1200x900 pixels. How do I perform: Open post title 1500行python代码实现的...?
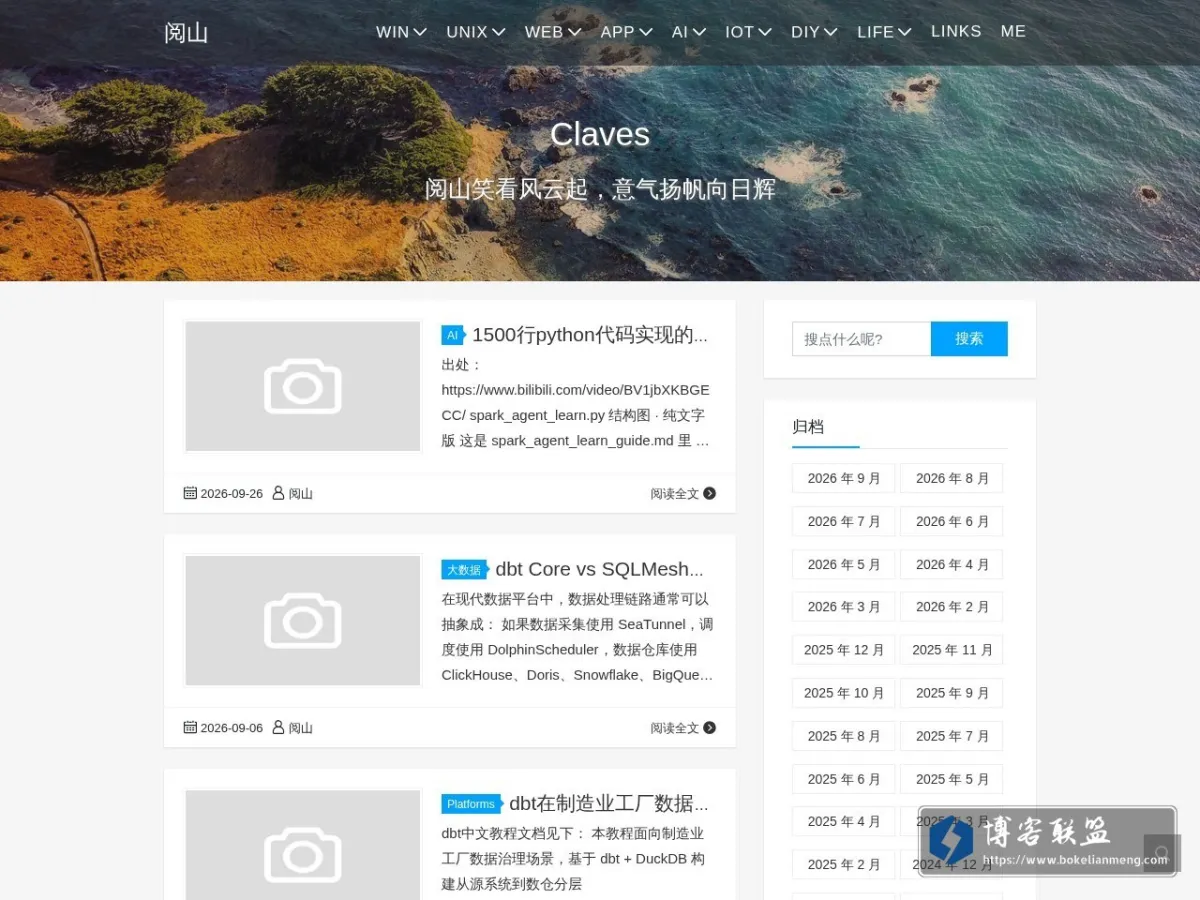(590, 335)
